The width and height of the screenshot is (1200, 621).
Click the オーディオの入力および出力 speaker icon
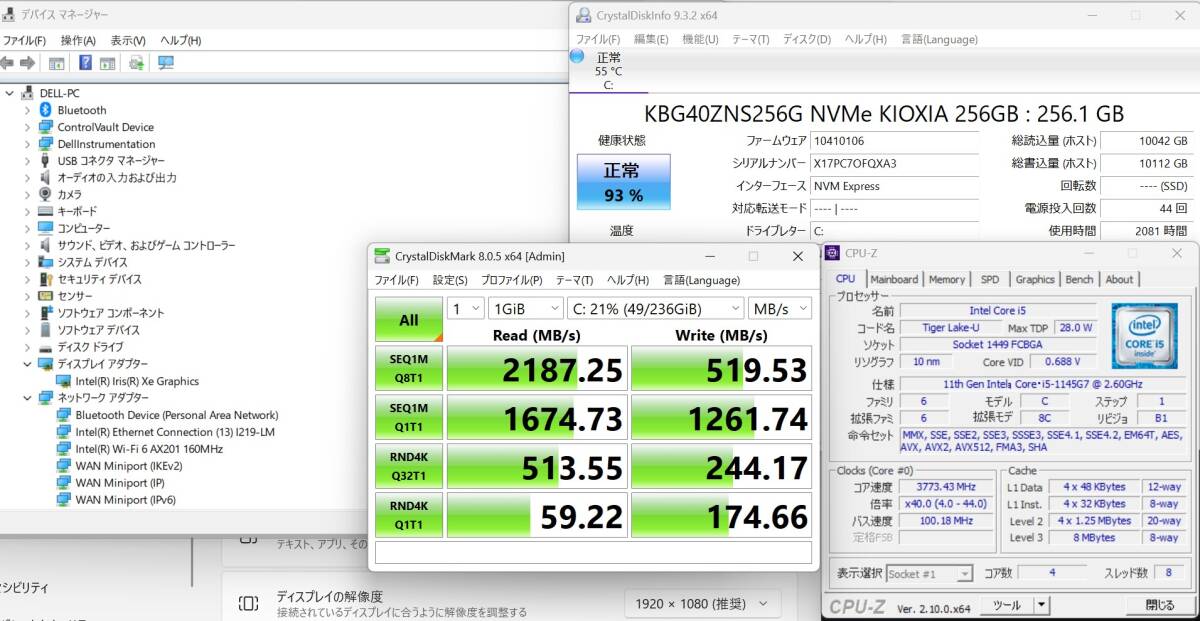(45, 178)
